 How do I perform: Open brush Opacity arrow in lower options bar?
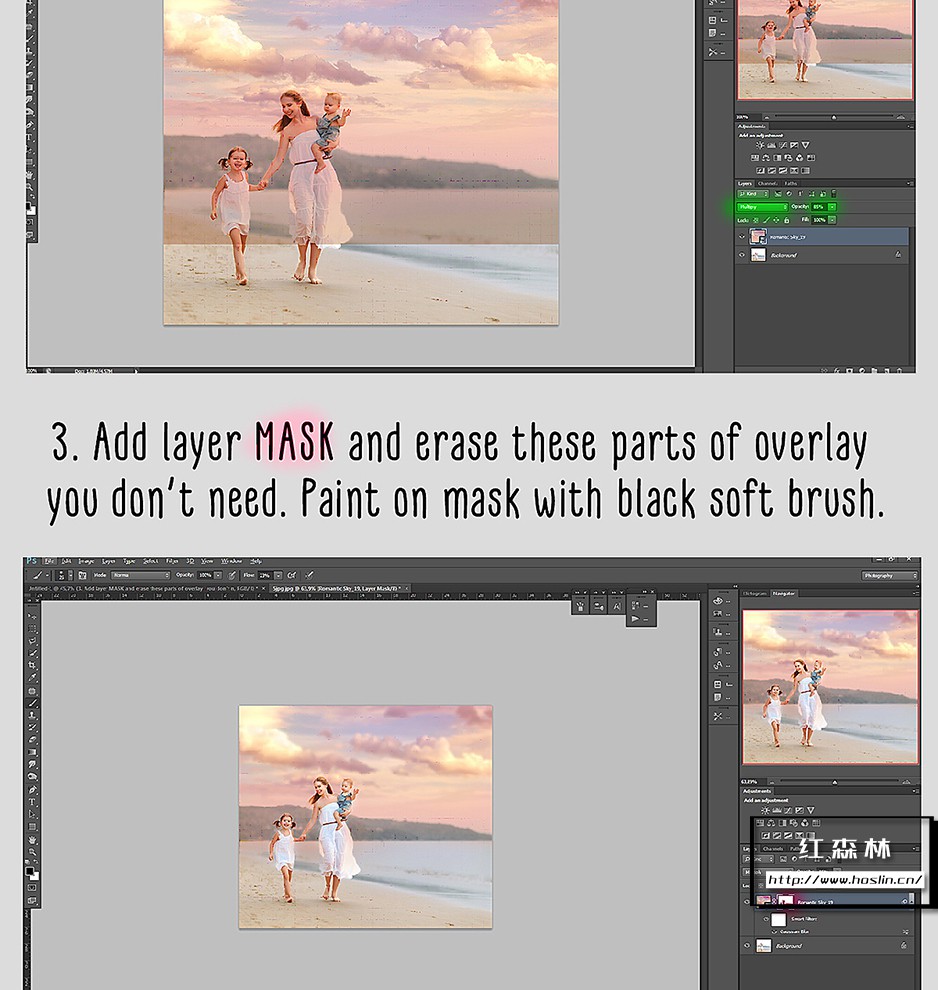pos(218,575)
